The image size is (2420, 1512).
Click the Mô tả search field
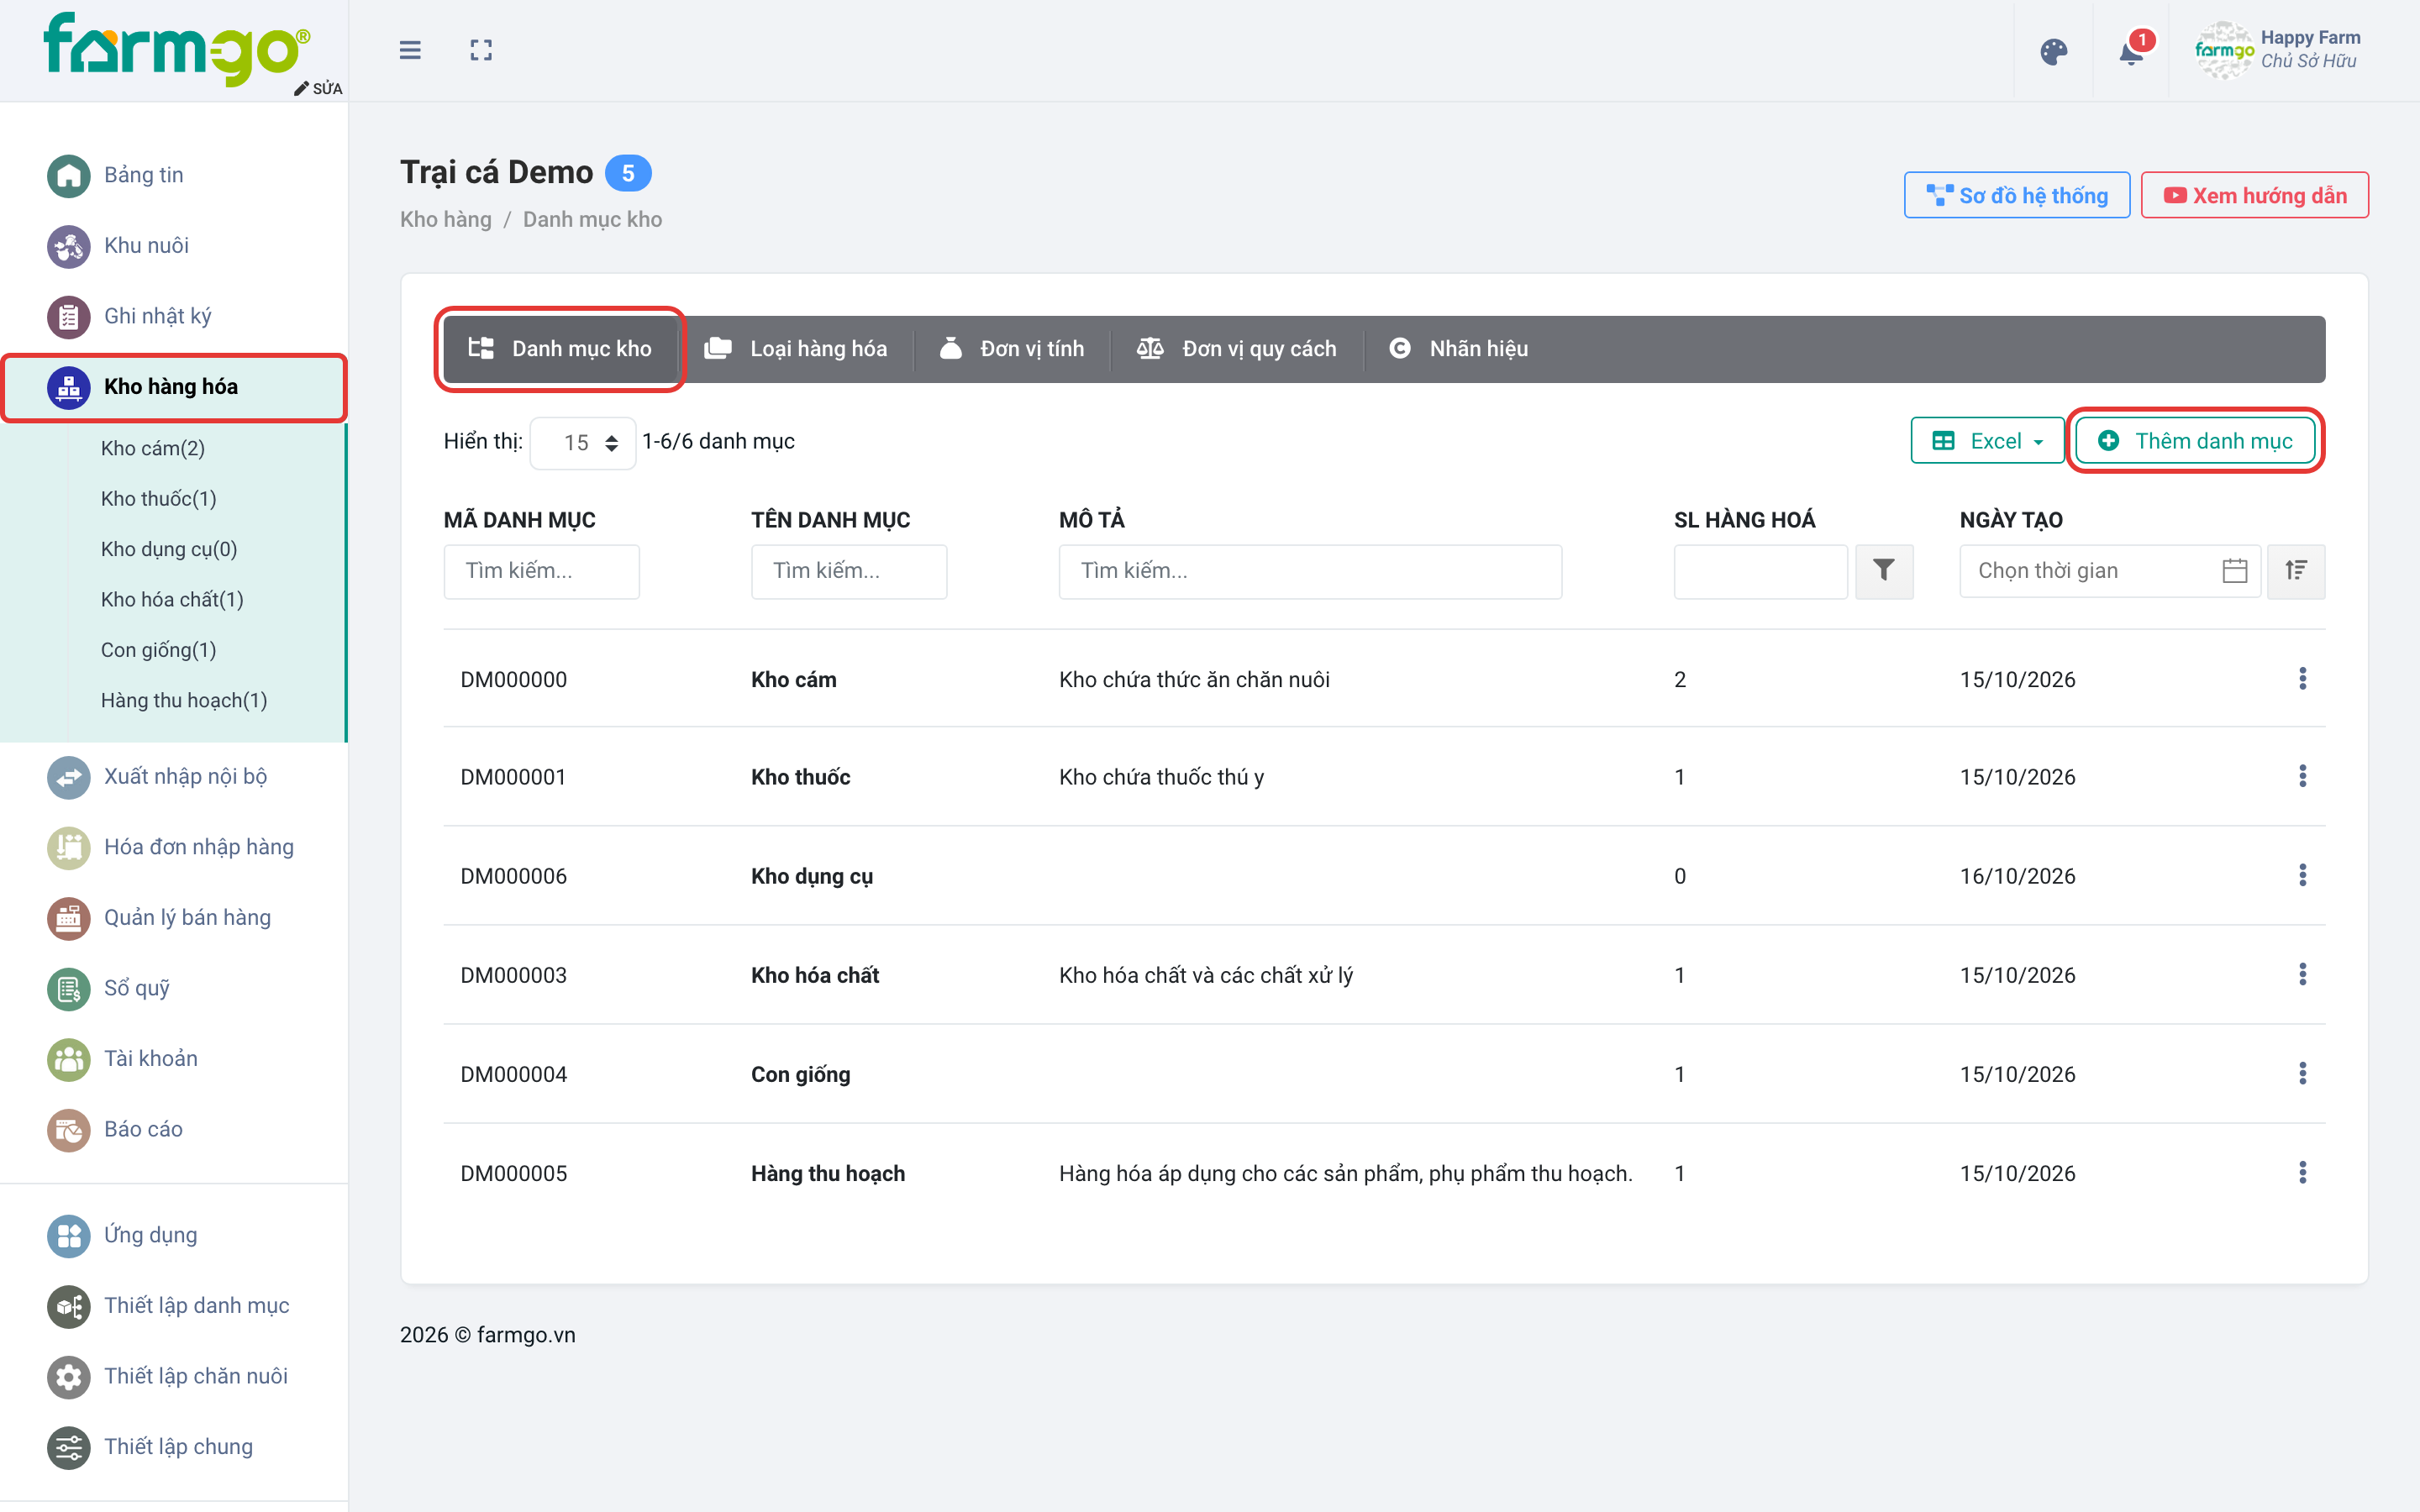(x=1310, y=571)
